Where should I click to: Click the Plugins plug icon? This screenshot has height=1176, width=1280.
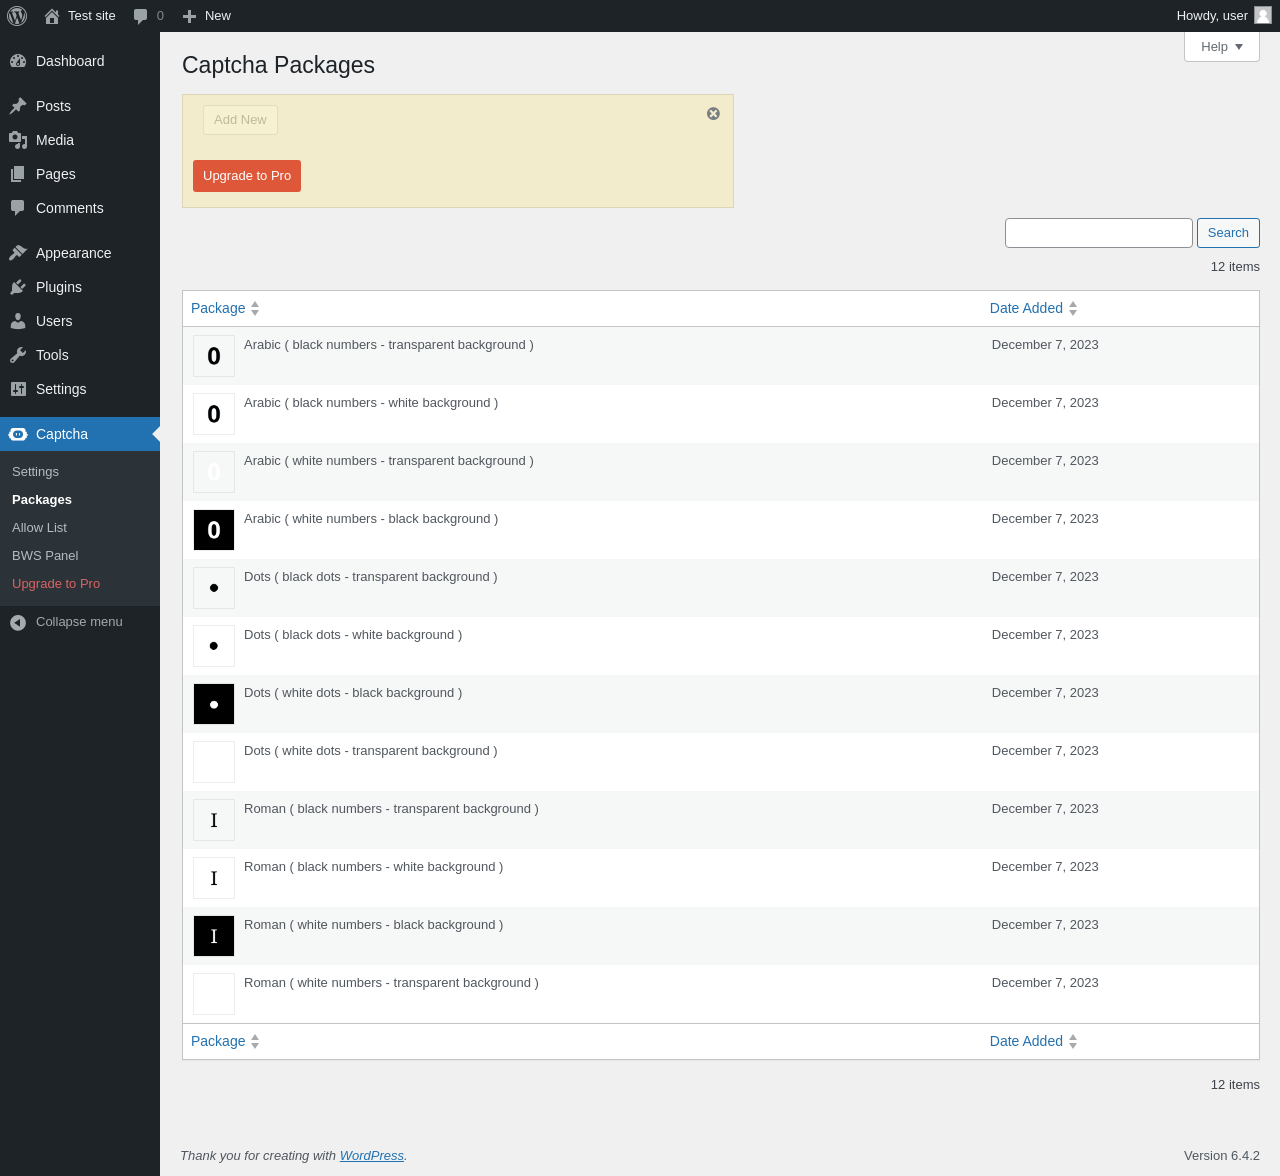click(18, 287)
